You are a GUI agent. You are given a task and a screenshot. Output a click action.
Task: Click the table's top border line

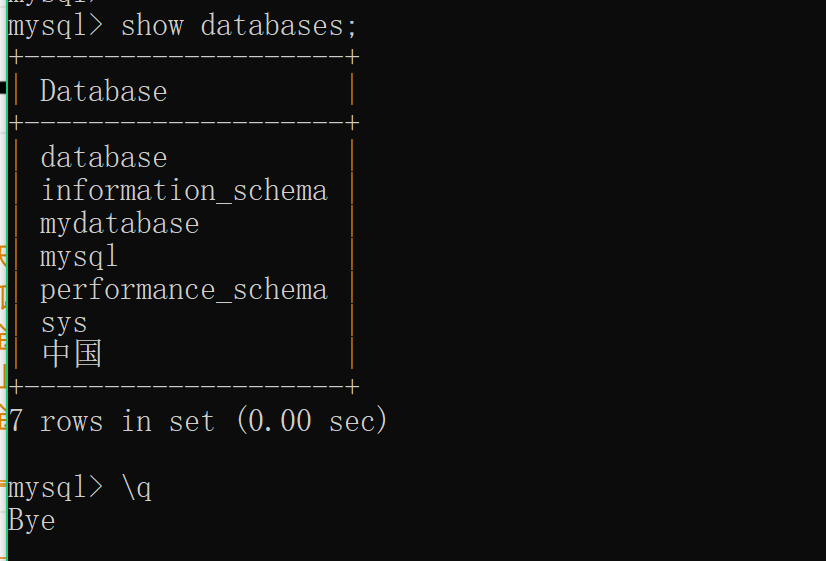click(184, 56)
